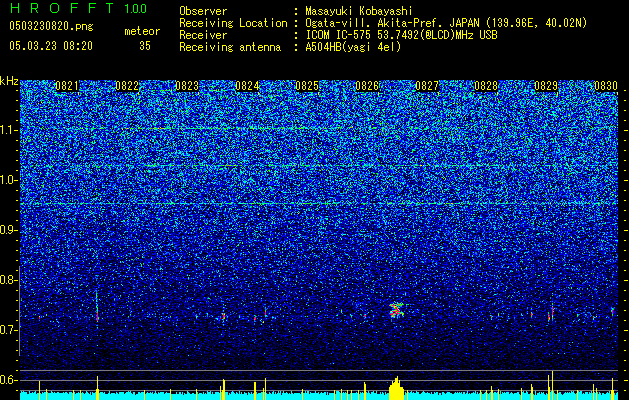Select the 1.0 frequency axis label
The height and width of the screenshot is (400, 629).
point(8,180)
